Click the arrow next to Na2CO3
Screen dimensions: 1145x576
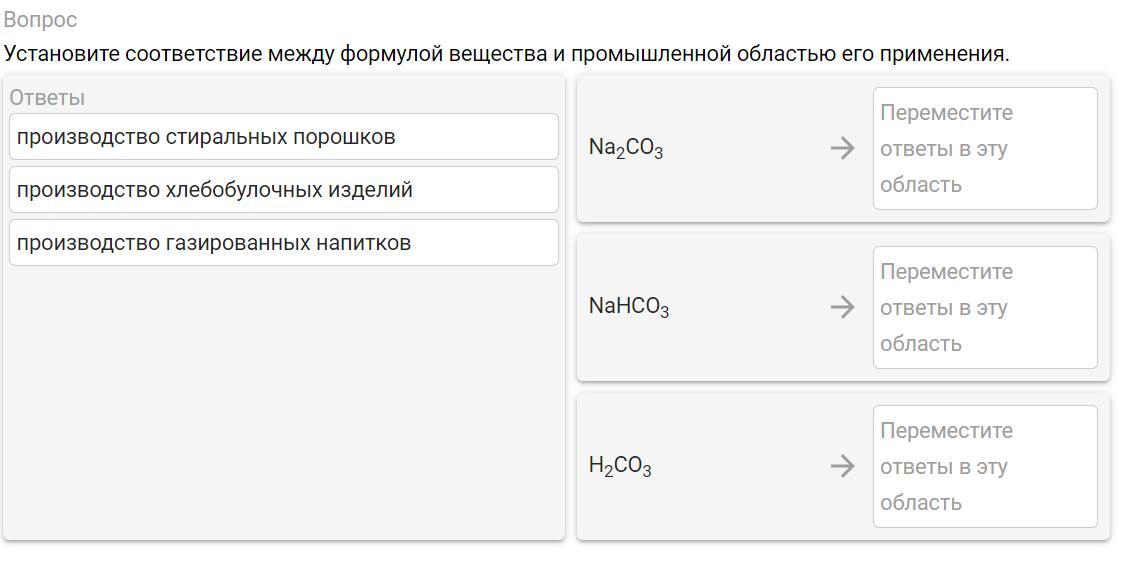tap(842, 148)
